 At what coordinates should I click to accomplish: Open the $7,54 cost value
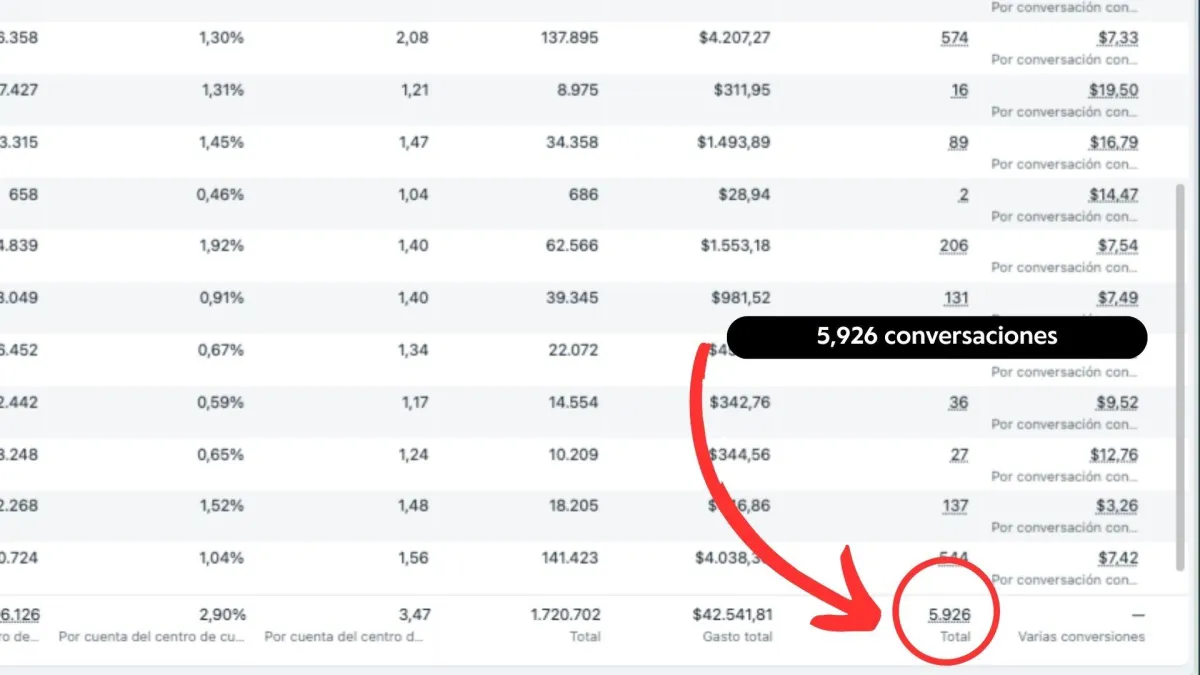click(x=1117, y=246)
